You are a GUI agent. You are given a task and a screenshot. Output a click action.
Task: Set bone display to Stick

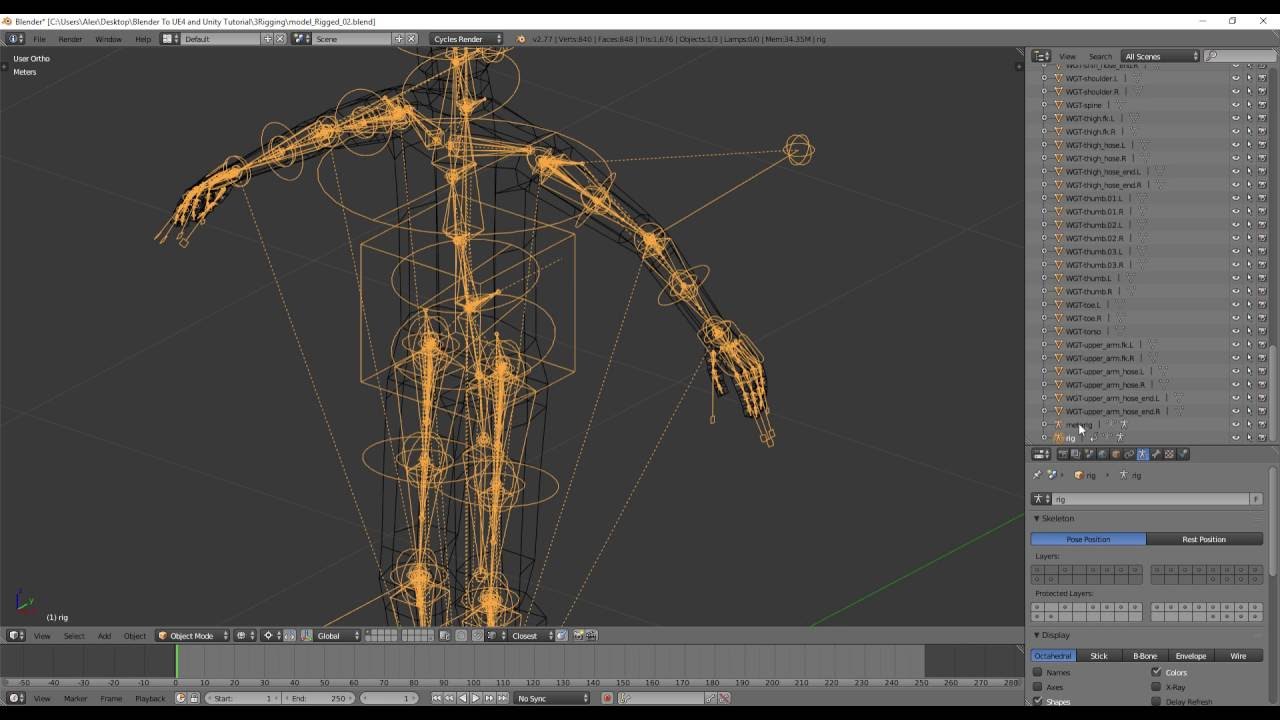tap(1099, 656)
